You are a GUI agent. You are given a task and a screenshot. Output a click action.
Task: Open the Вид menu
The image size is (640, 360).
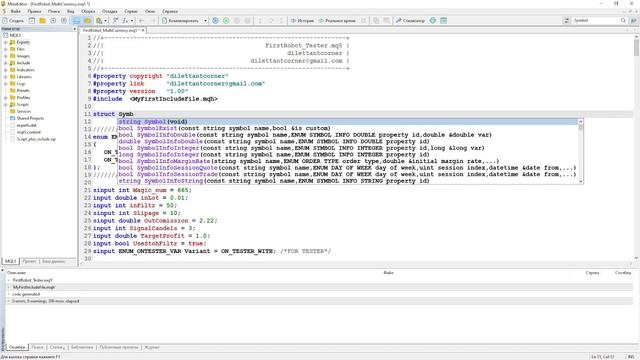click(71, 11)
